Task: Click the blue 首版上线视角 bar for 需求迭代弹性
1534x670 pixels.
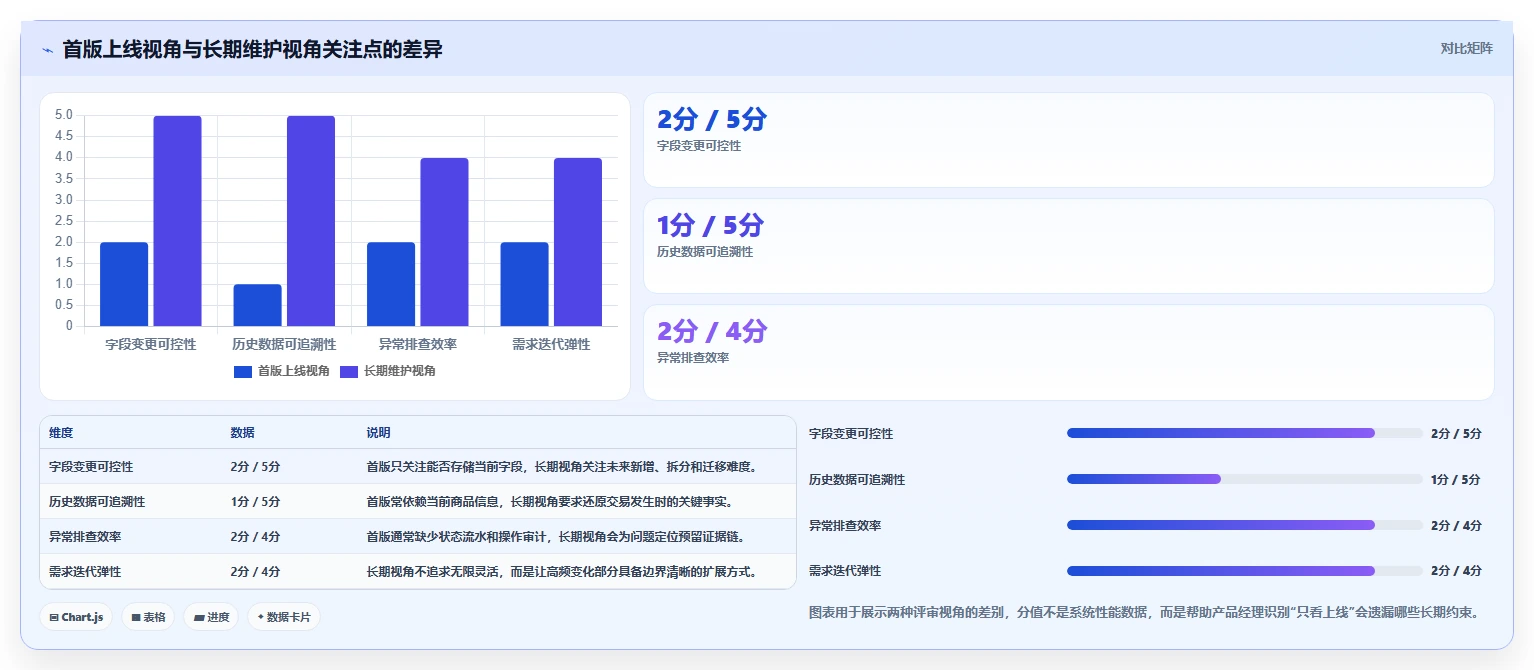Action: pyautogui.click(x=525, y=284)
